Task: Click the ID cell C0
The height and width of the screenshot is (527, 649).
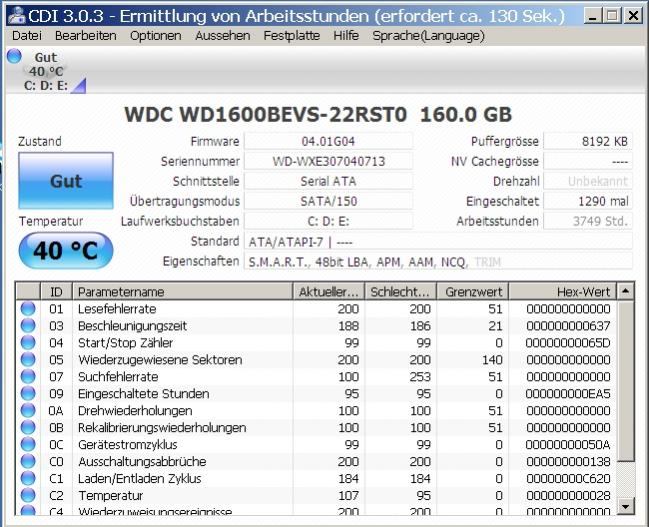Action: click(56, 462)
